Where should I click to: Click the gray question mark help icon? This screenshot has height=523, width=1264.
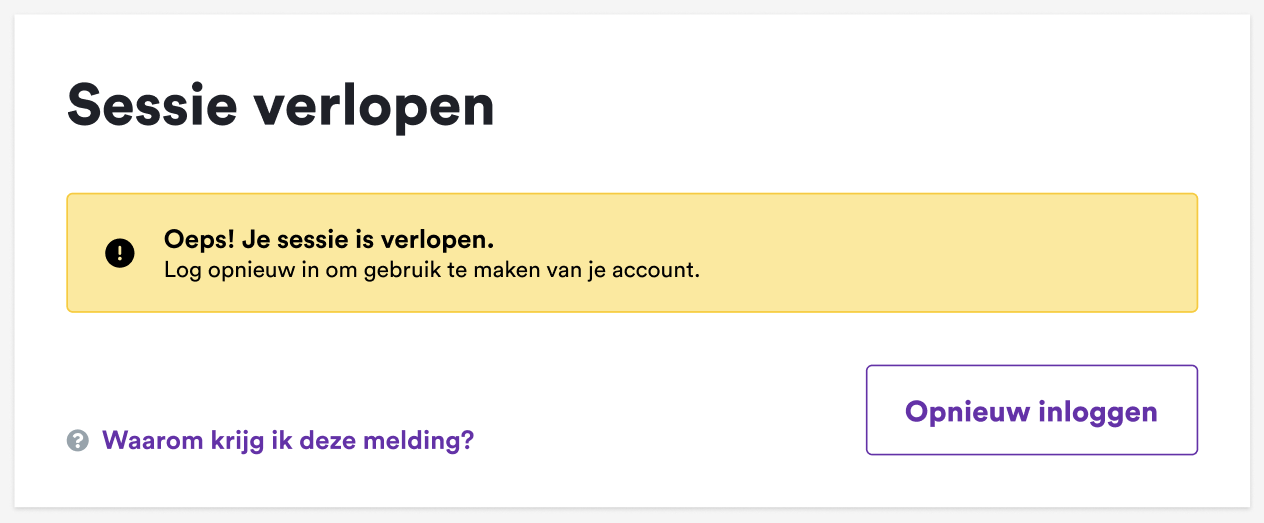coord(78,440)
